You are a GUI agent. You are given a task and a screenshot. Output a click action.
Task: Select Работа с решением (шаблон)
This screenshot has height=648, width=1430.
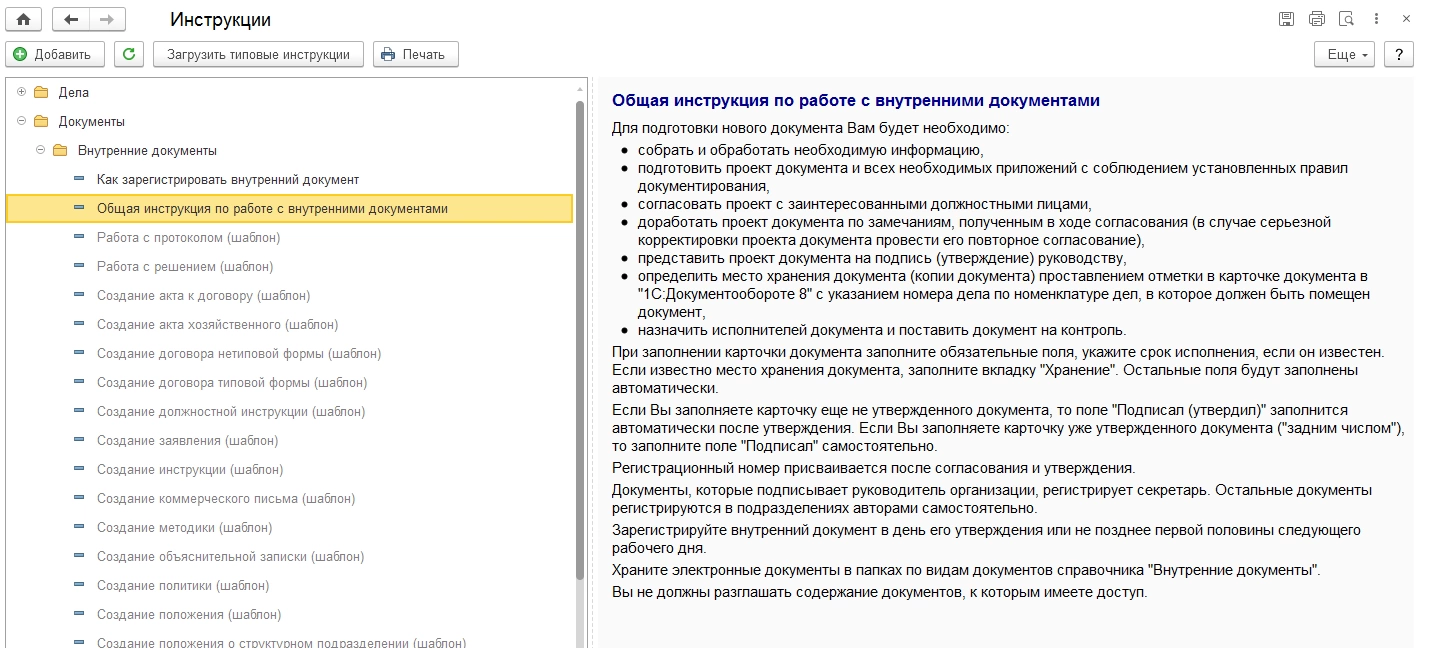(x=185, y=266)
